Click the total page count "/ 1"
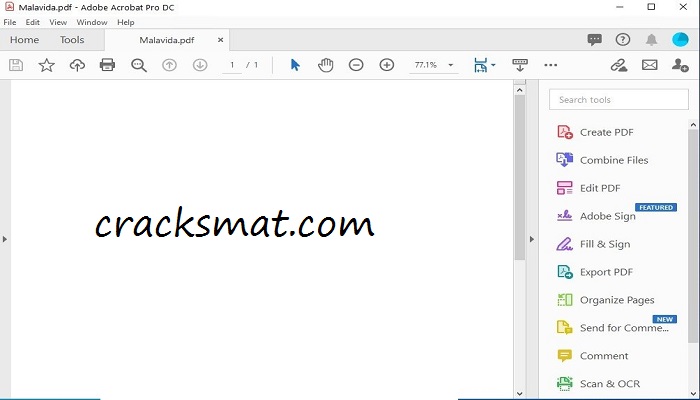Viewport: 700px width, 400px height. (x=252, y=65)
